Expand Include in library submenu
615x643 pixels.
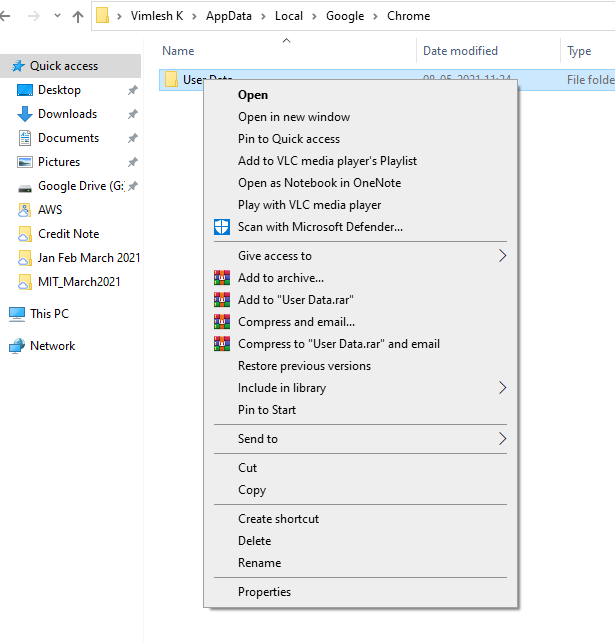pyautogui.click(x=360, y=388)
